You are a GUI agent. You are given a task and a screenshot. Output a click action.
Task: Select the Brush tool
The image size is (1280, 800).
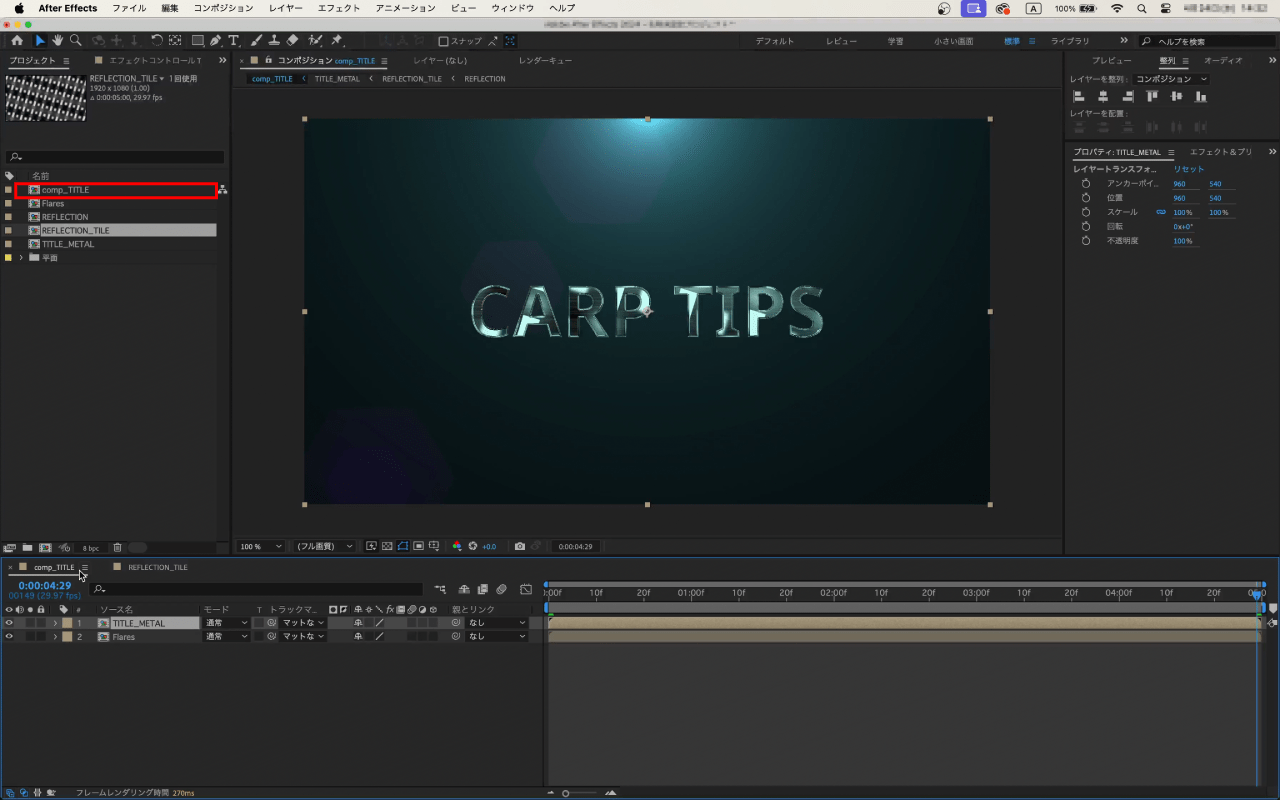pyautogui.click(x=256, y=41)
